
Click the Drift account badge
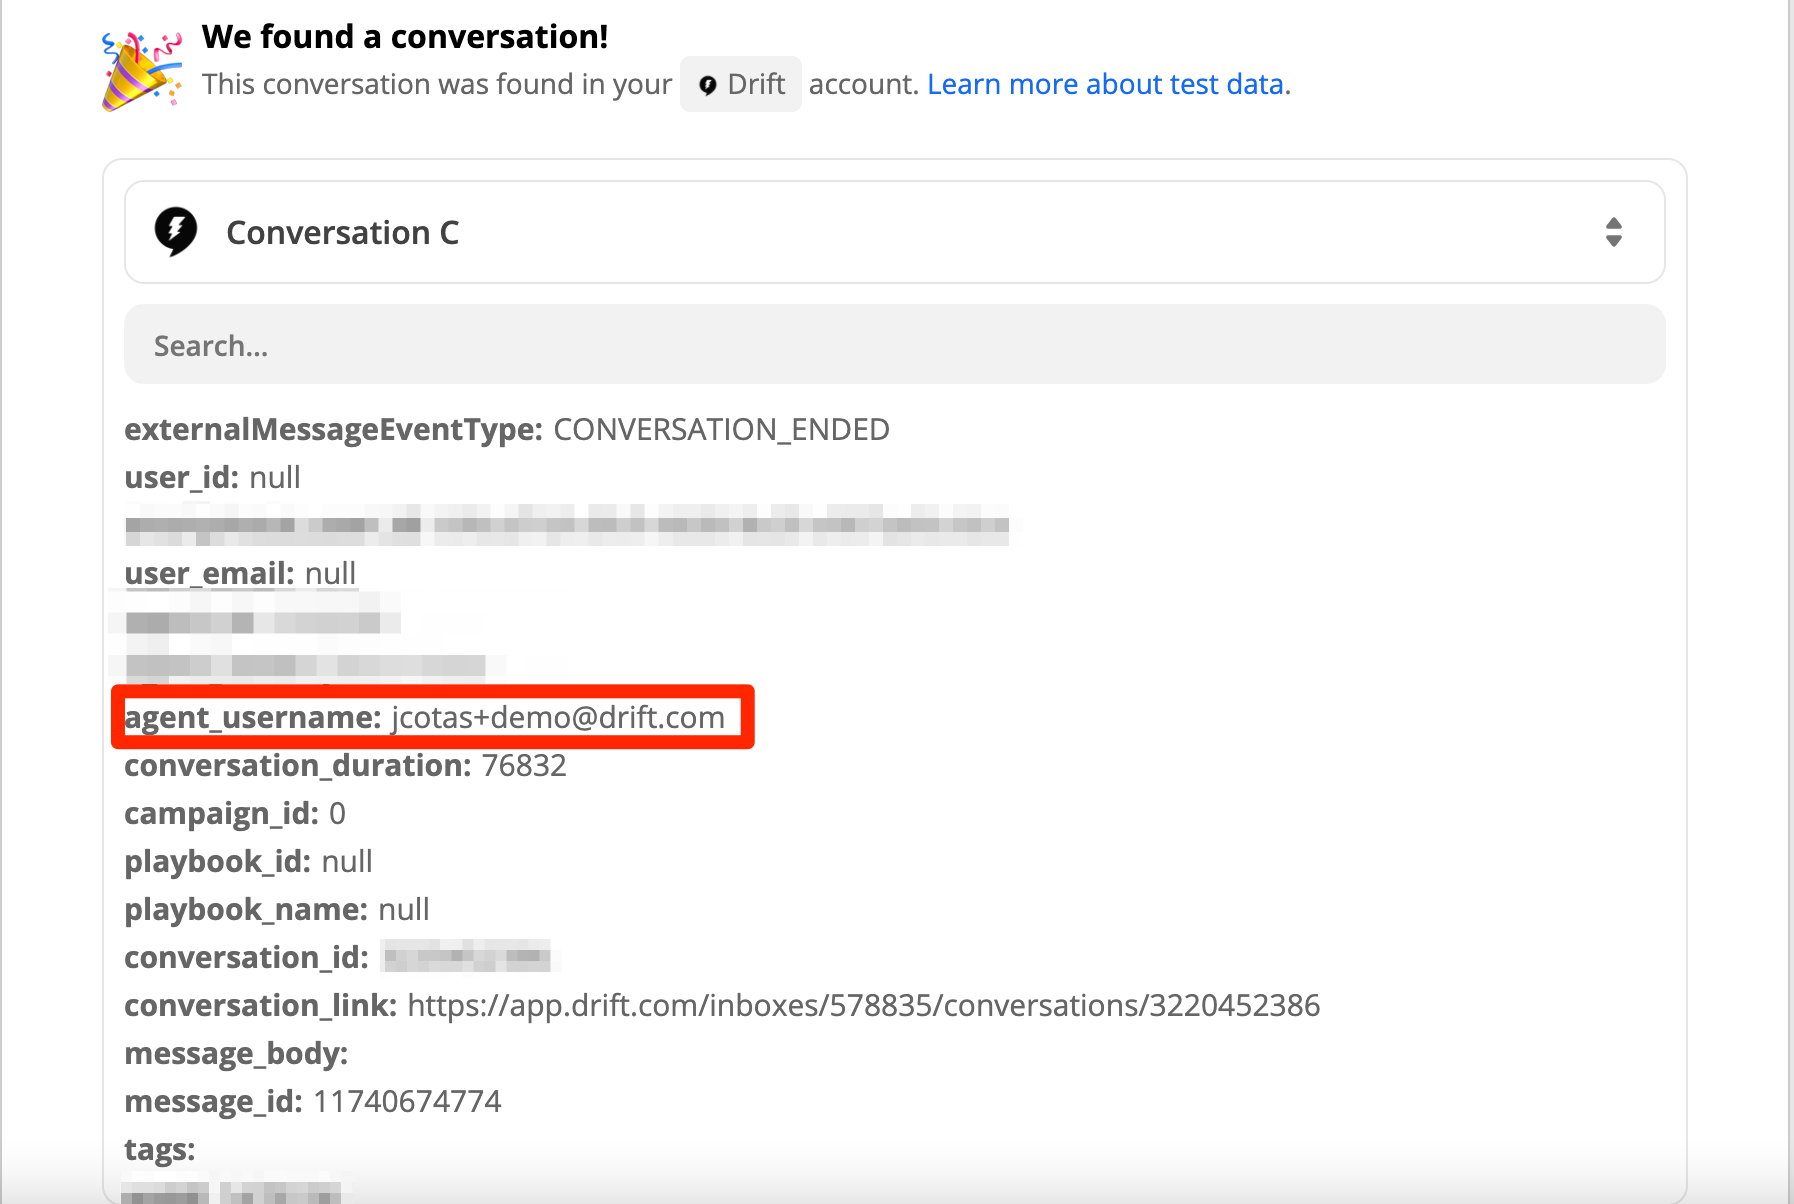click(x=741, y=84)
